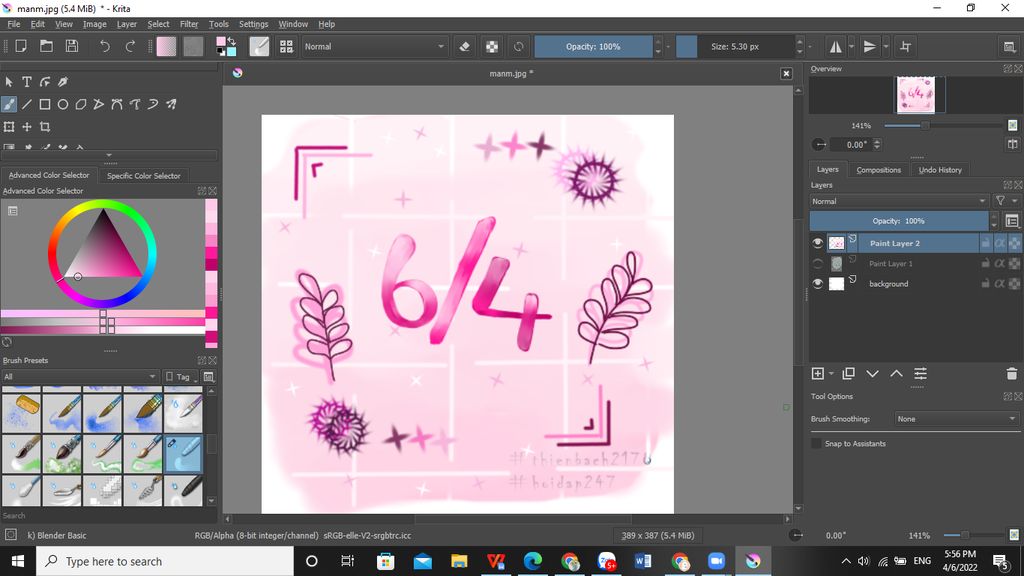The height and width of the screenshot is (576, 1024).
Task: Open horizontal mirror options arrow
Action: pos(852,46)
